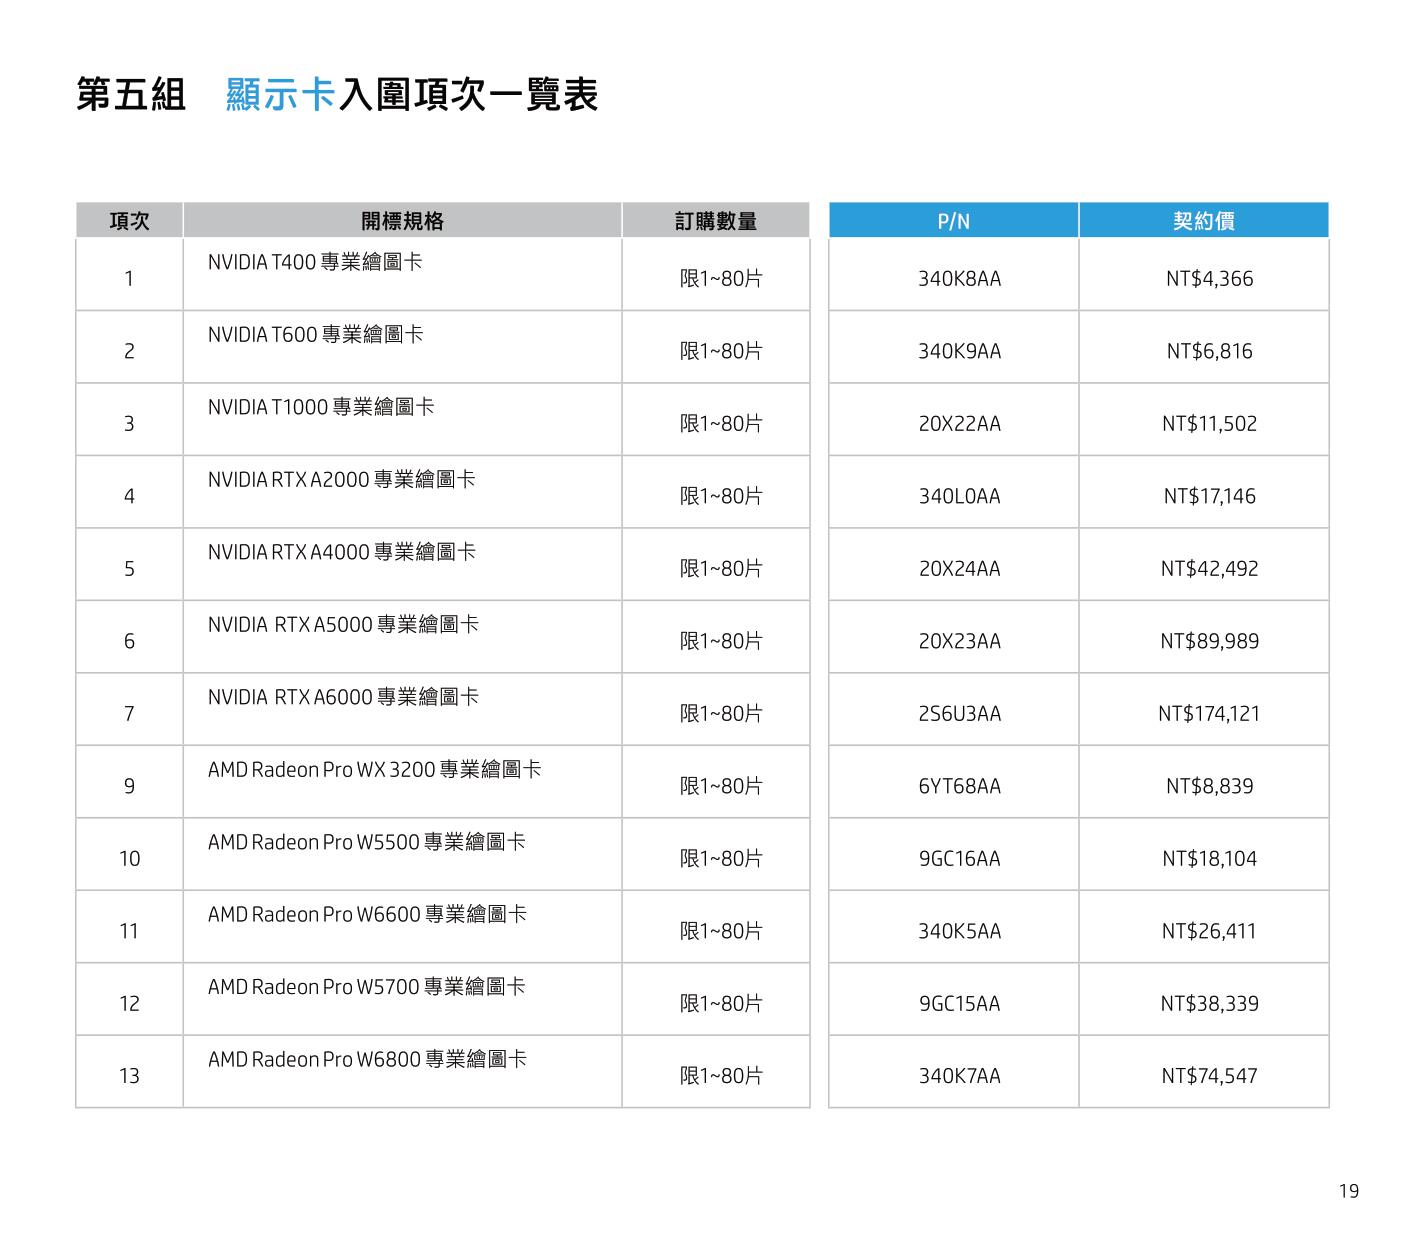
Task: Click the price NT$38,339
Action: pyautogui.click(x=1209, y=1004)
